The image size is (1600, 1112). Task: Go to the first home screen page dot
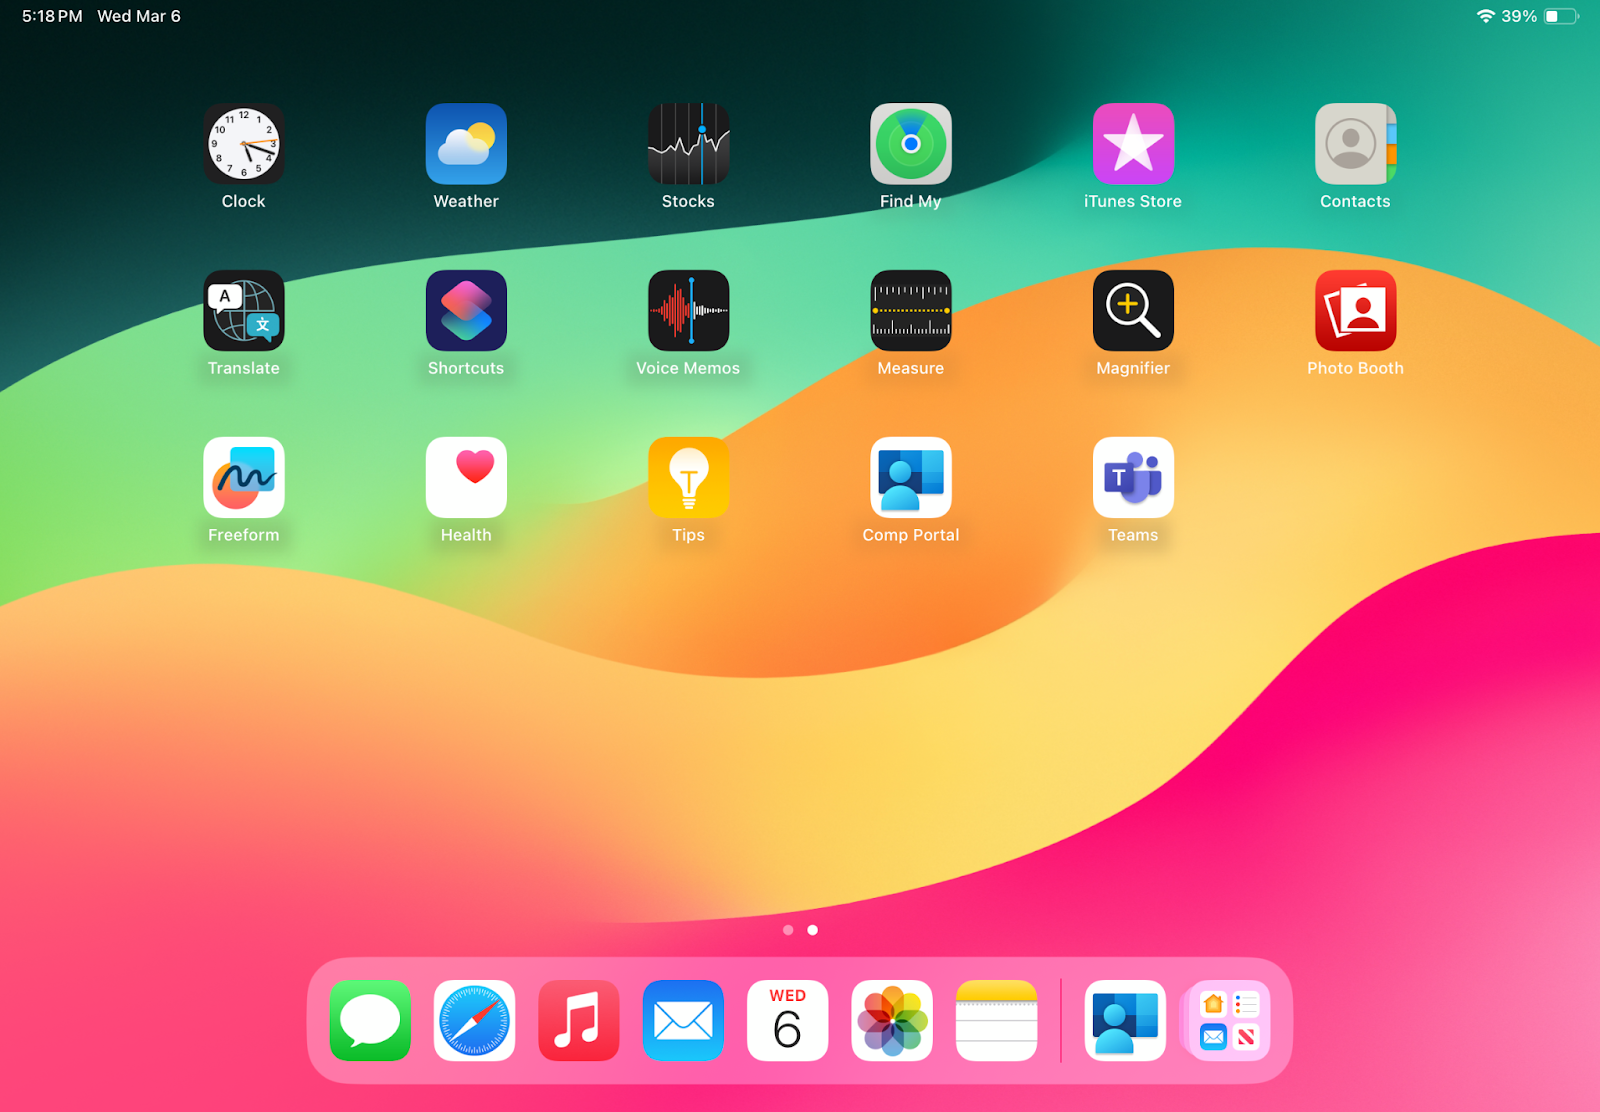788,930
